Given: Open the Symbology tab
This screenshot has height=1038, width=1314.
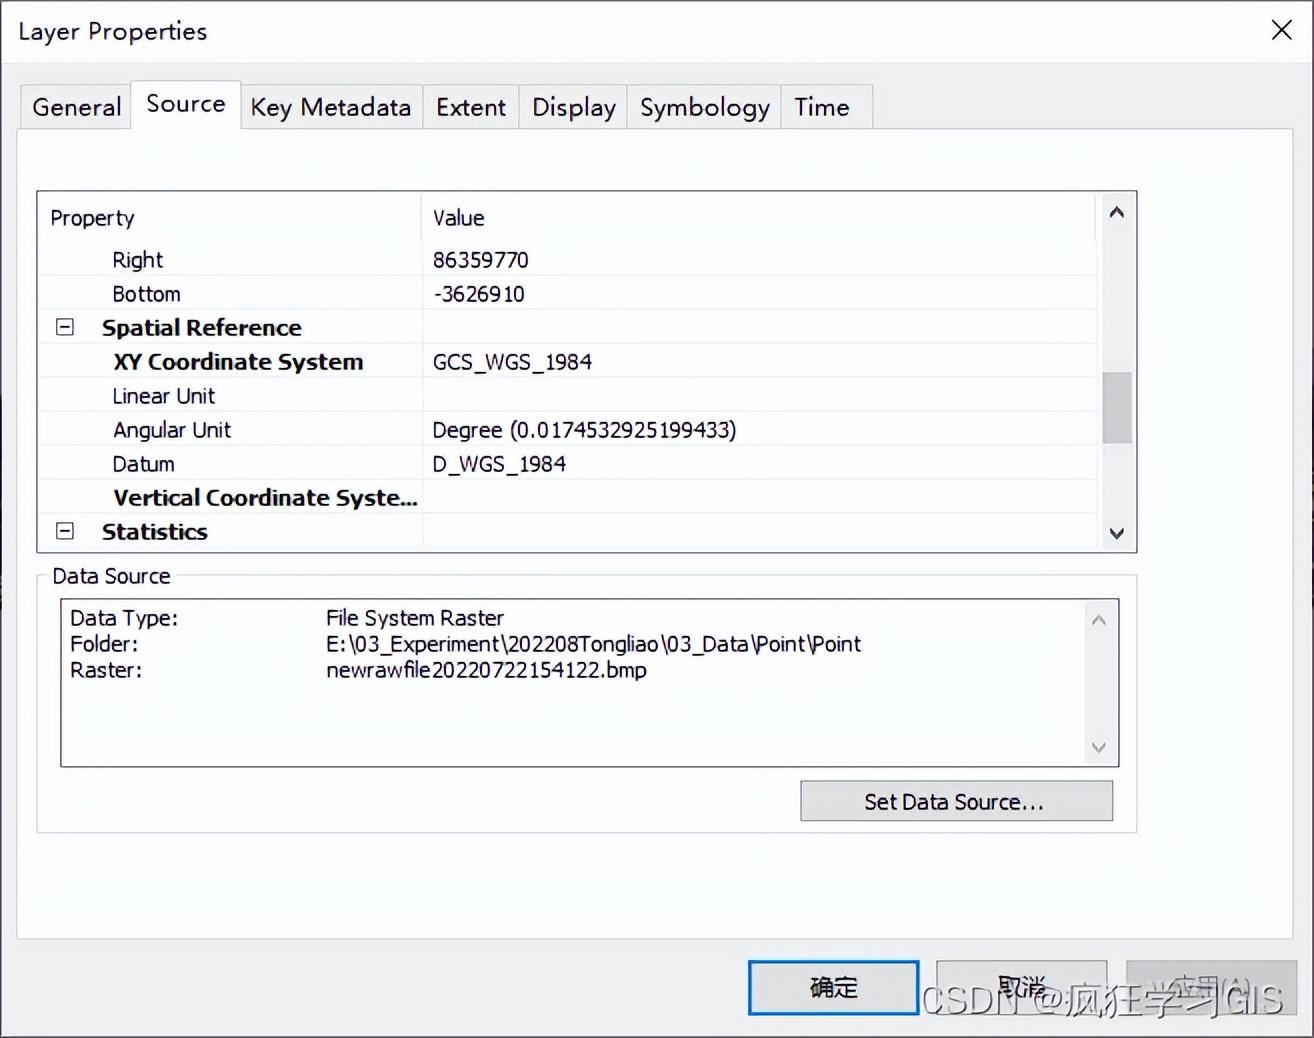Looking at the screenshot, I should 705,107.
